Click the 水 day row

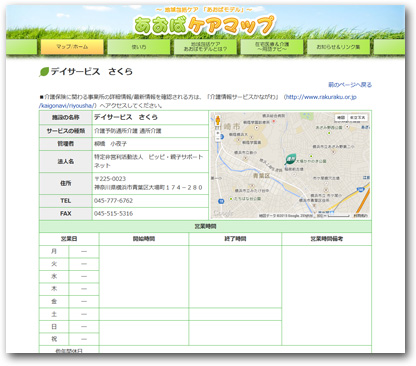(69, 276)
